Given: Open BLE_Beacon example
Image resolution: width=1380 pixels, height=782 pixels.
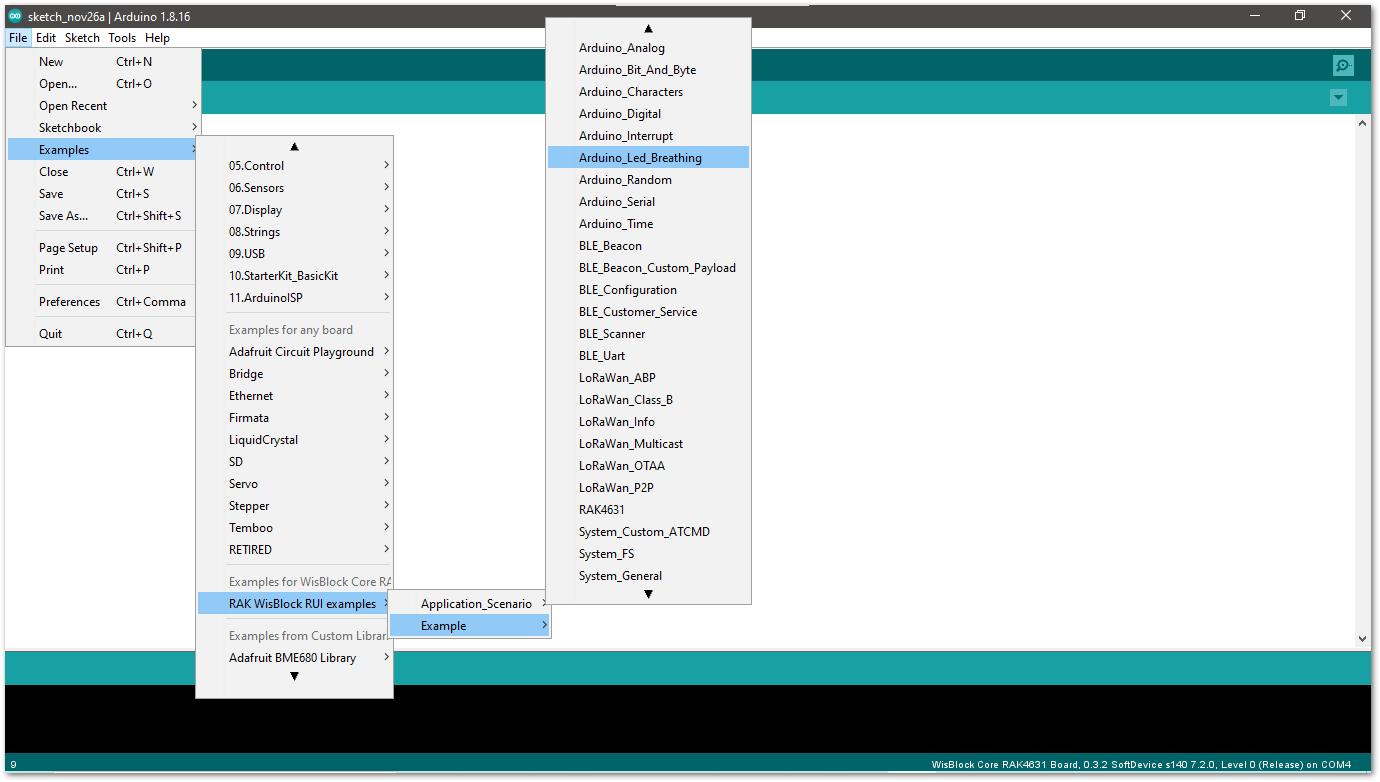Looking at the screenshot, I should click(x=648, y=246).
